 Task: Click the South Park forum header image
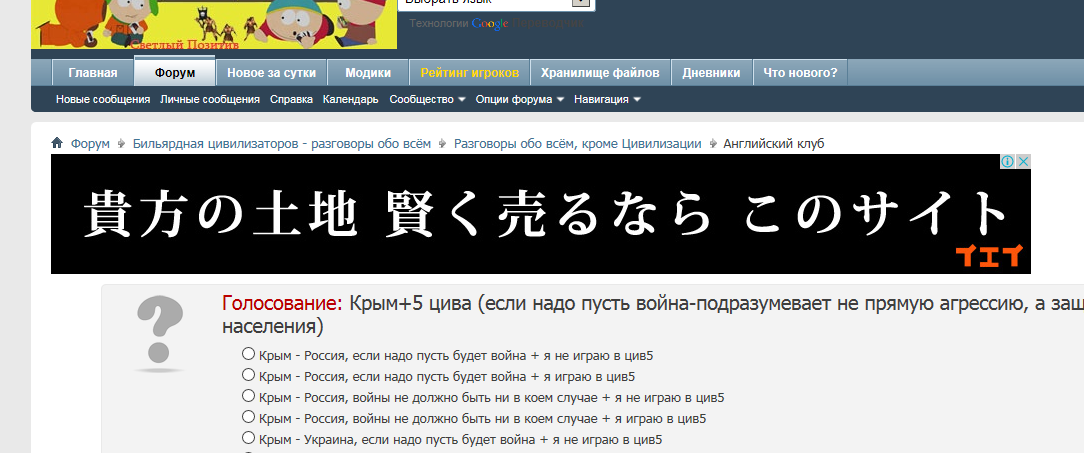(x=214, y=24)
